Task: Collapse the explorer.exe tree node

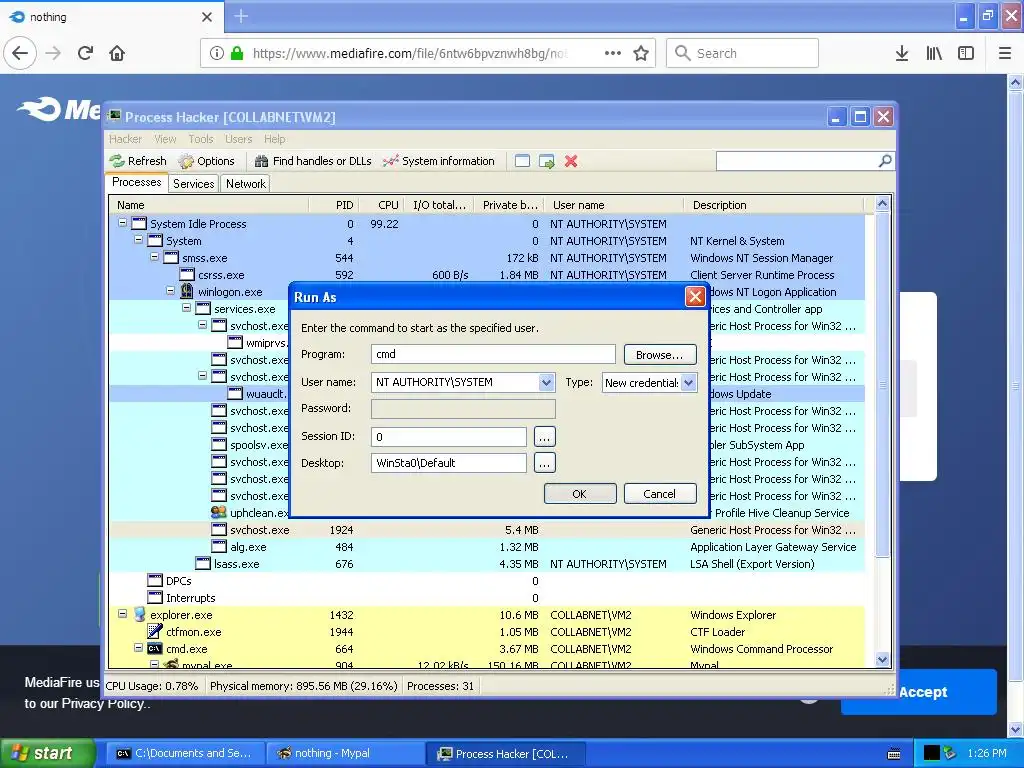Action: [x=122, y=614]
